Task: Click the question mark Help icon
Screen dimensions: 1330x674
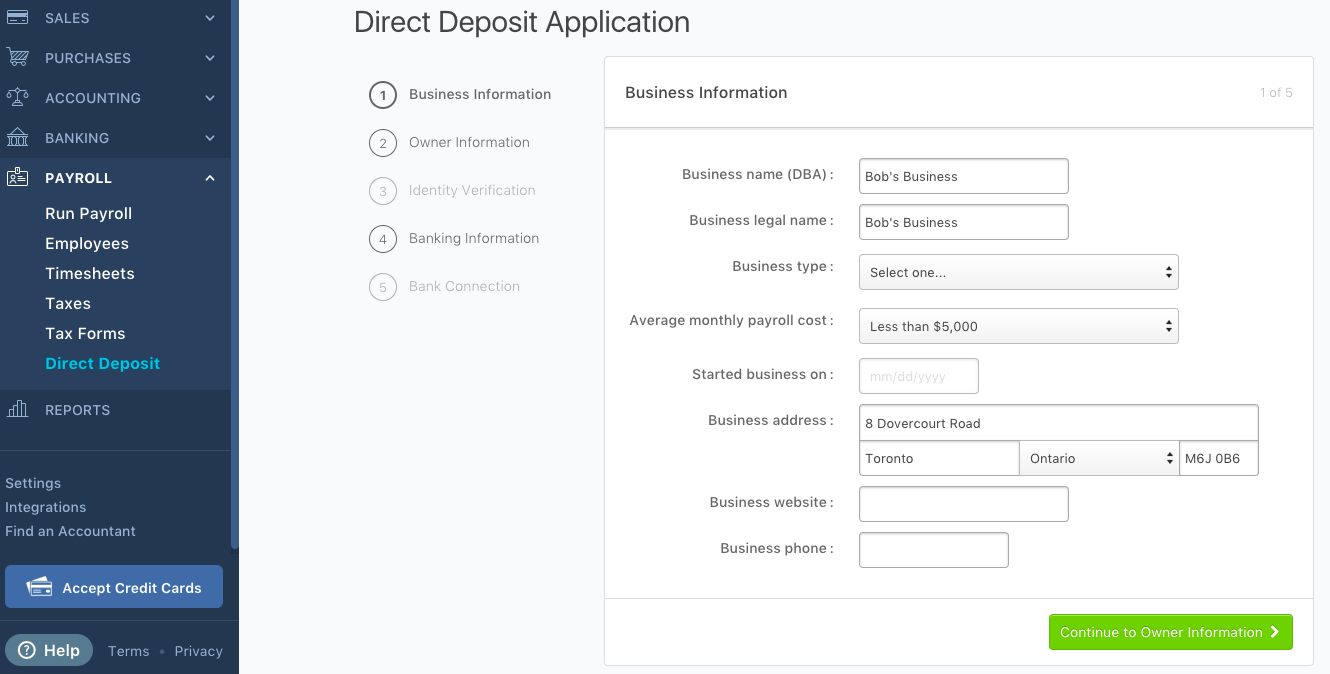Action: pos(27,650)
